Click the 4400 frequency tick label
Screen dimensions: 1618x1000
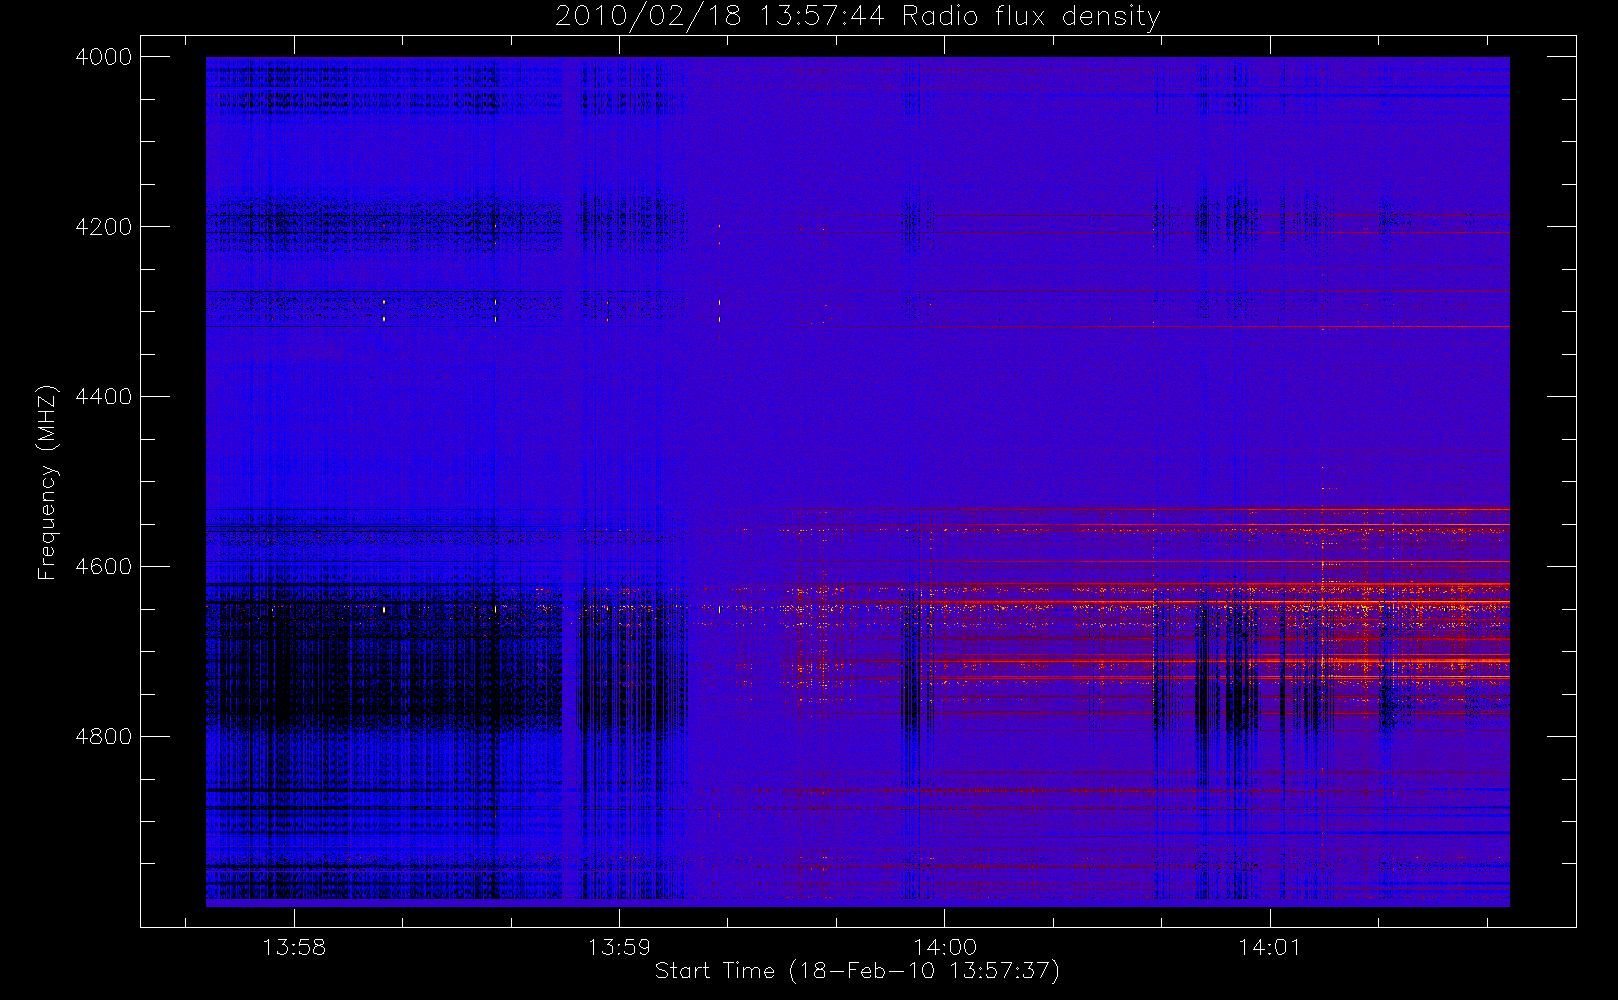click(x=104, y=397)
